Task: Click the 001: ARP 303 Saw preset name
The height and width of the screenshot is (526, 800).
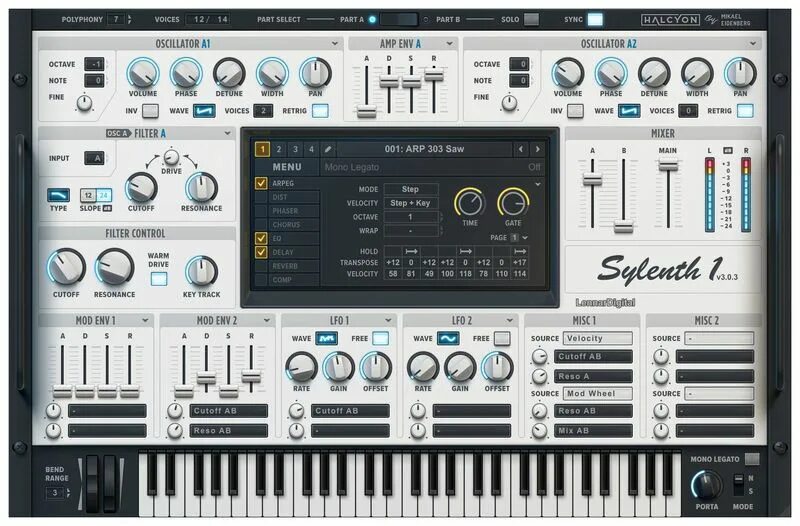Action: [424, 149]
